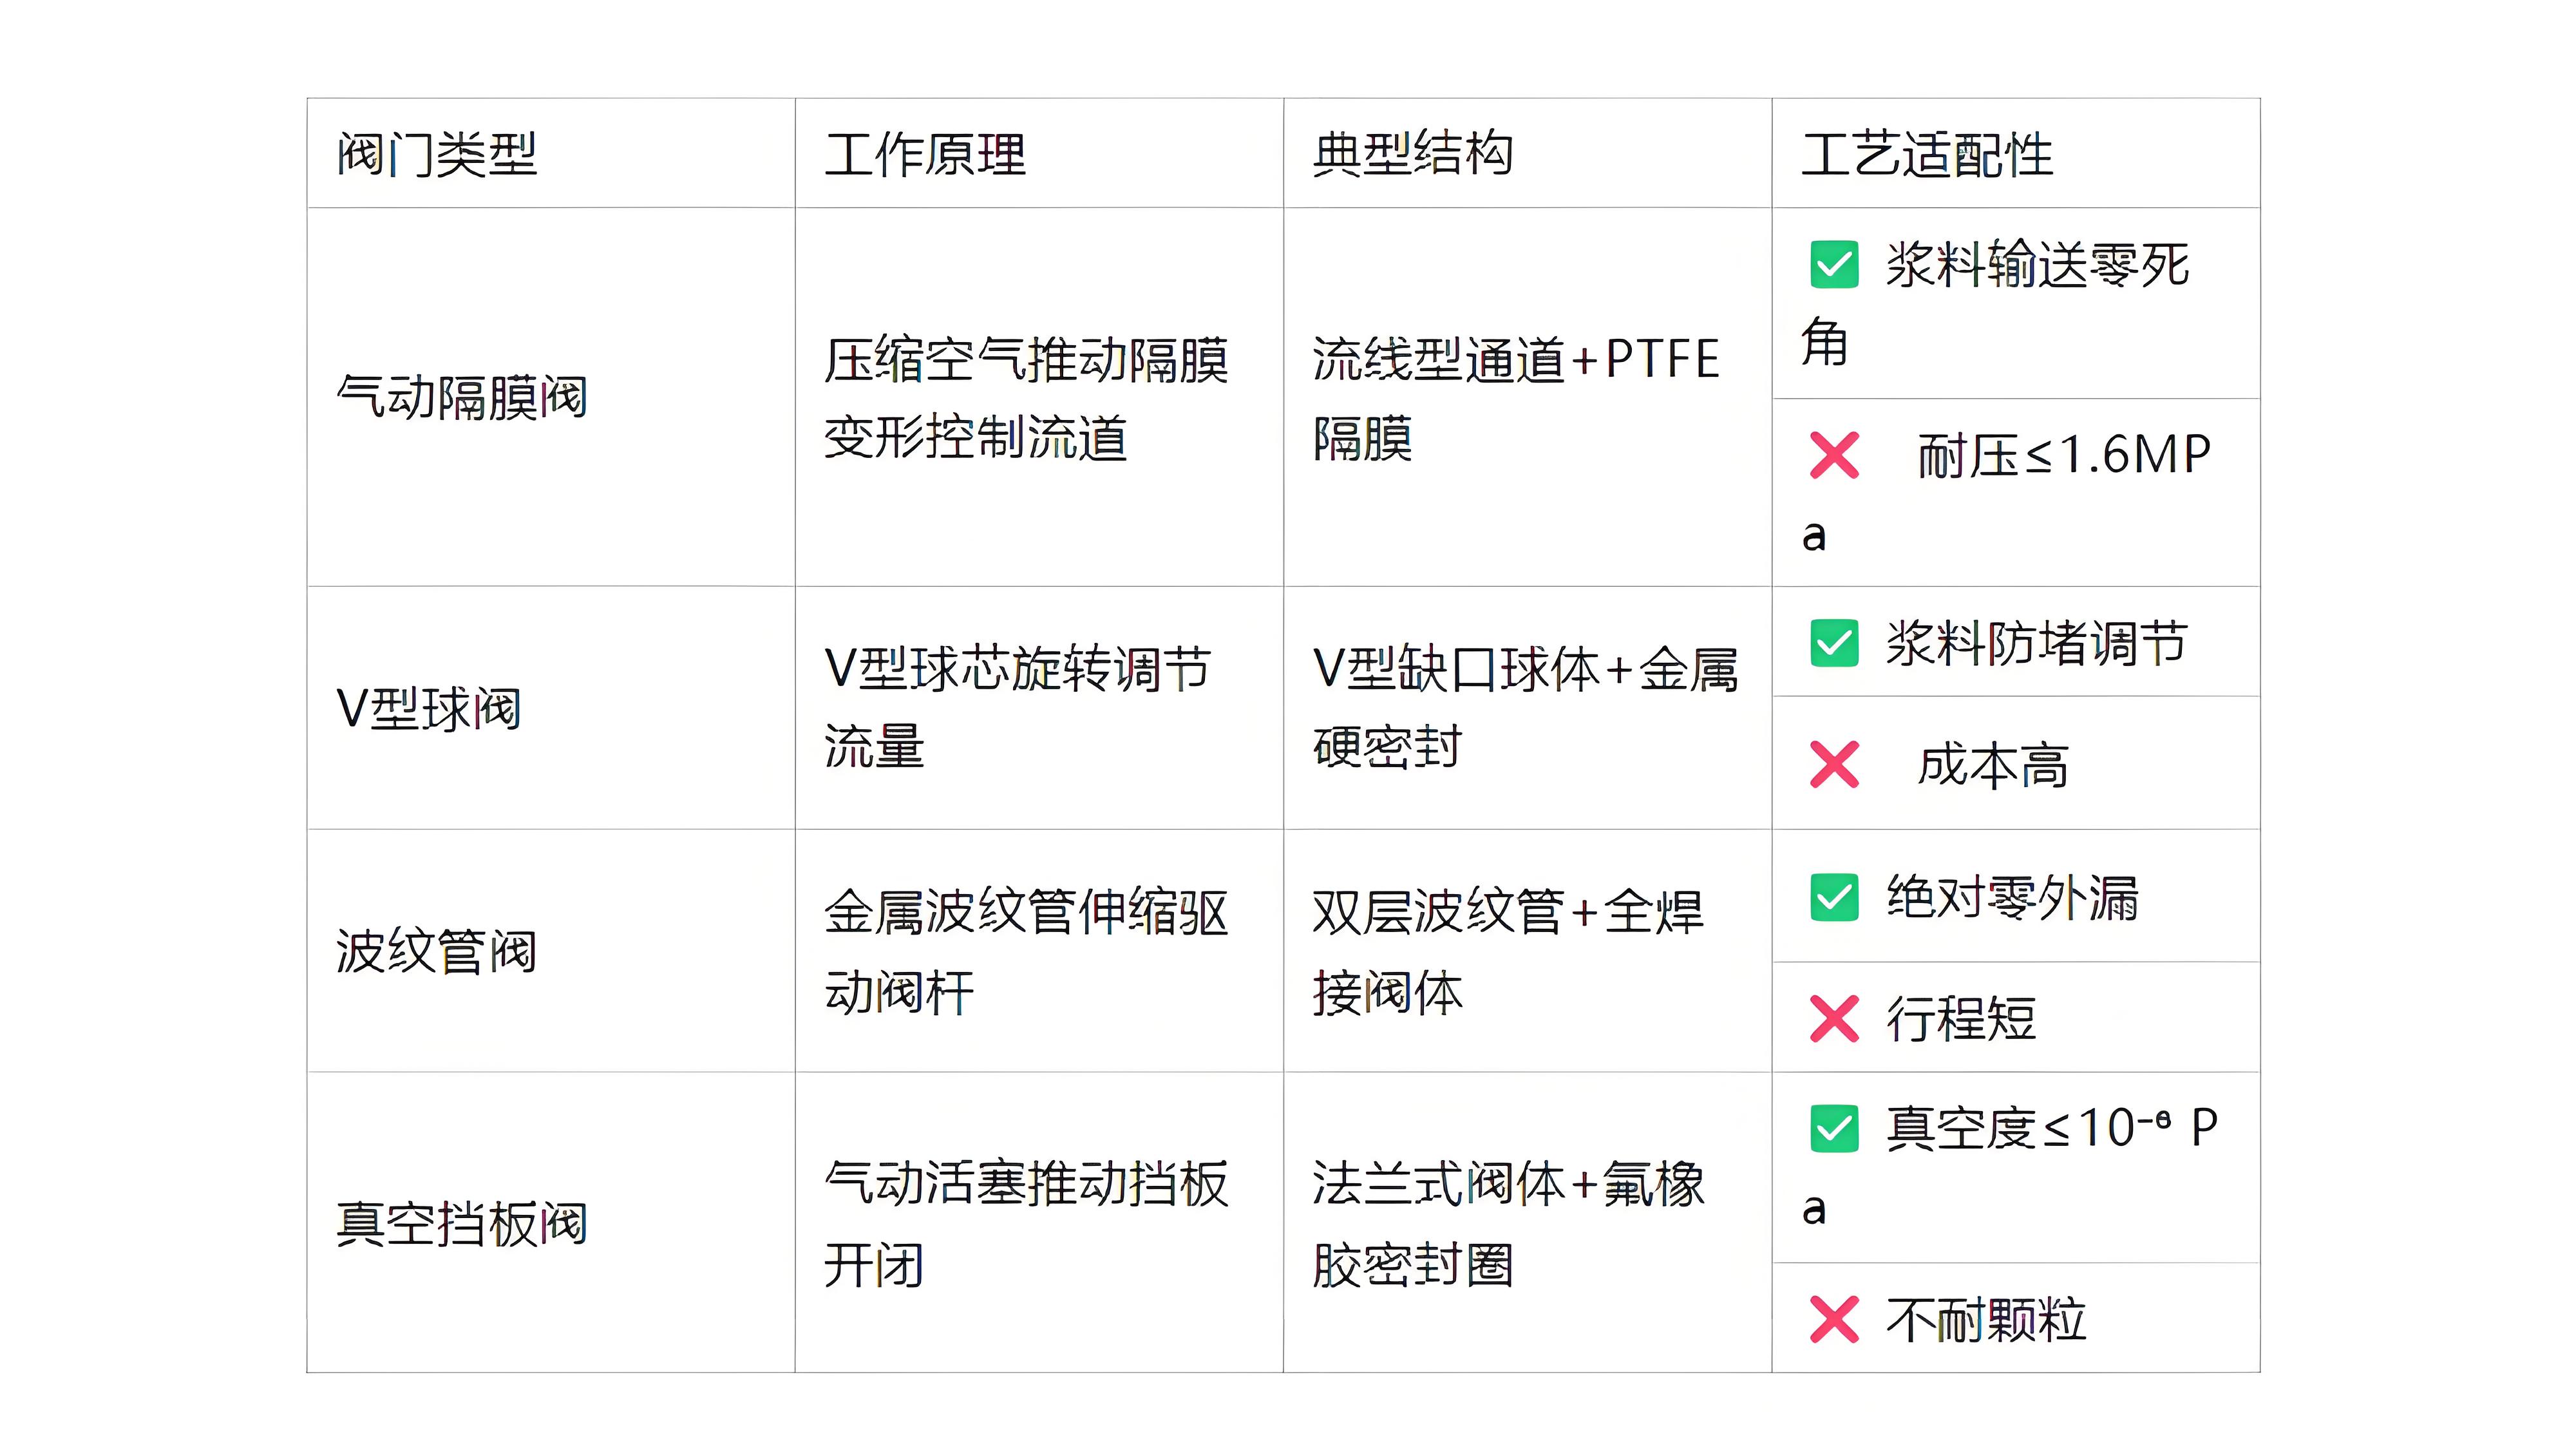Image resolution: width=2576 pixels, height=1448 pixels.
Task: Select the 气动活塞推动挡板开闭 cell
Action: pyautogui.click(x=1025, y=1224)
